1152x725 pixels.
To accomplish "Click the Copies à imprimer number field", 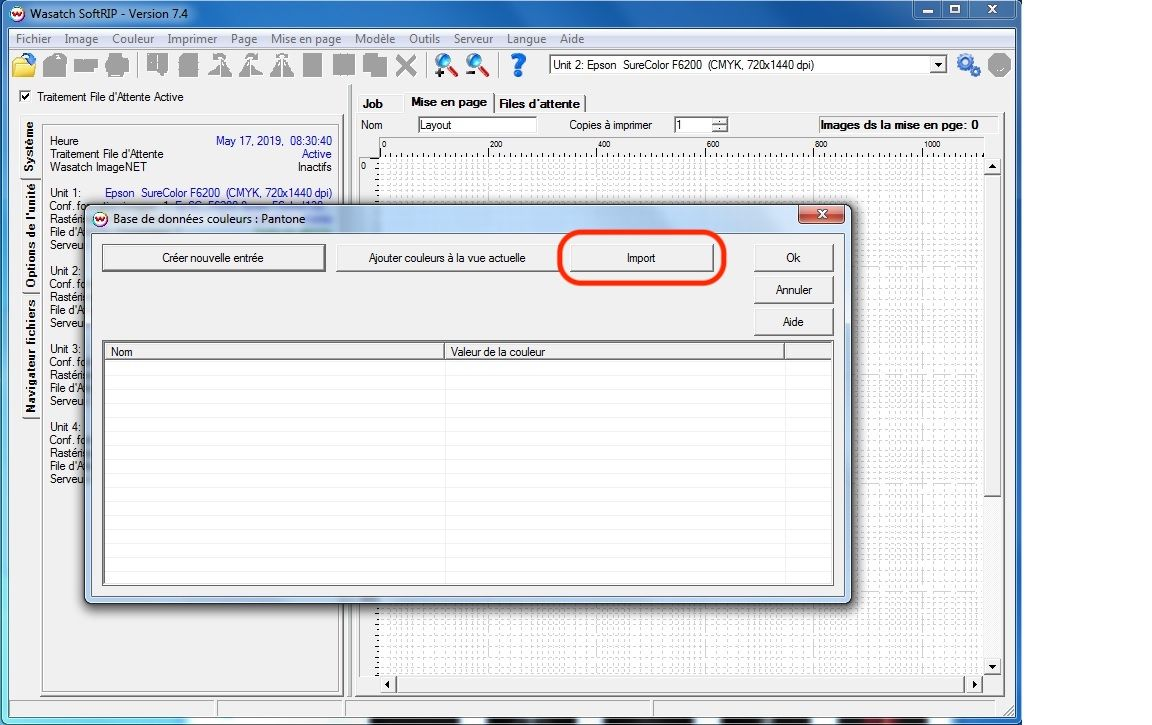I will click(x=693, y=125).
